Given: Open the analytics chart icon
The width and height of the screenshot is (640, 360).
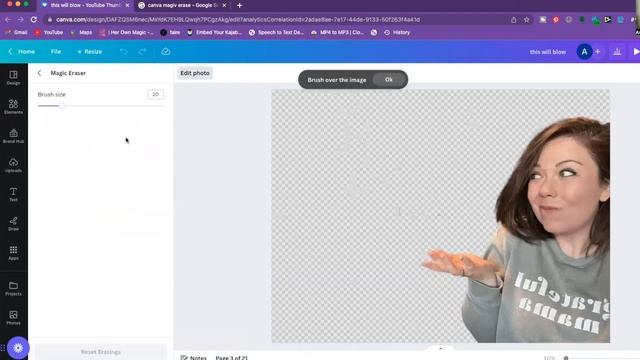Looking at the screenshot, I should click(617, 52).
